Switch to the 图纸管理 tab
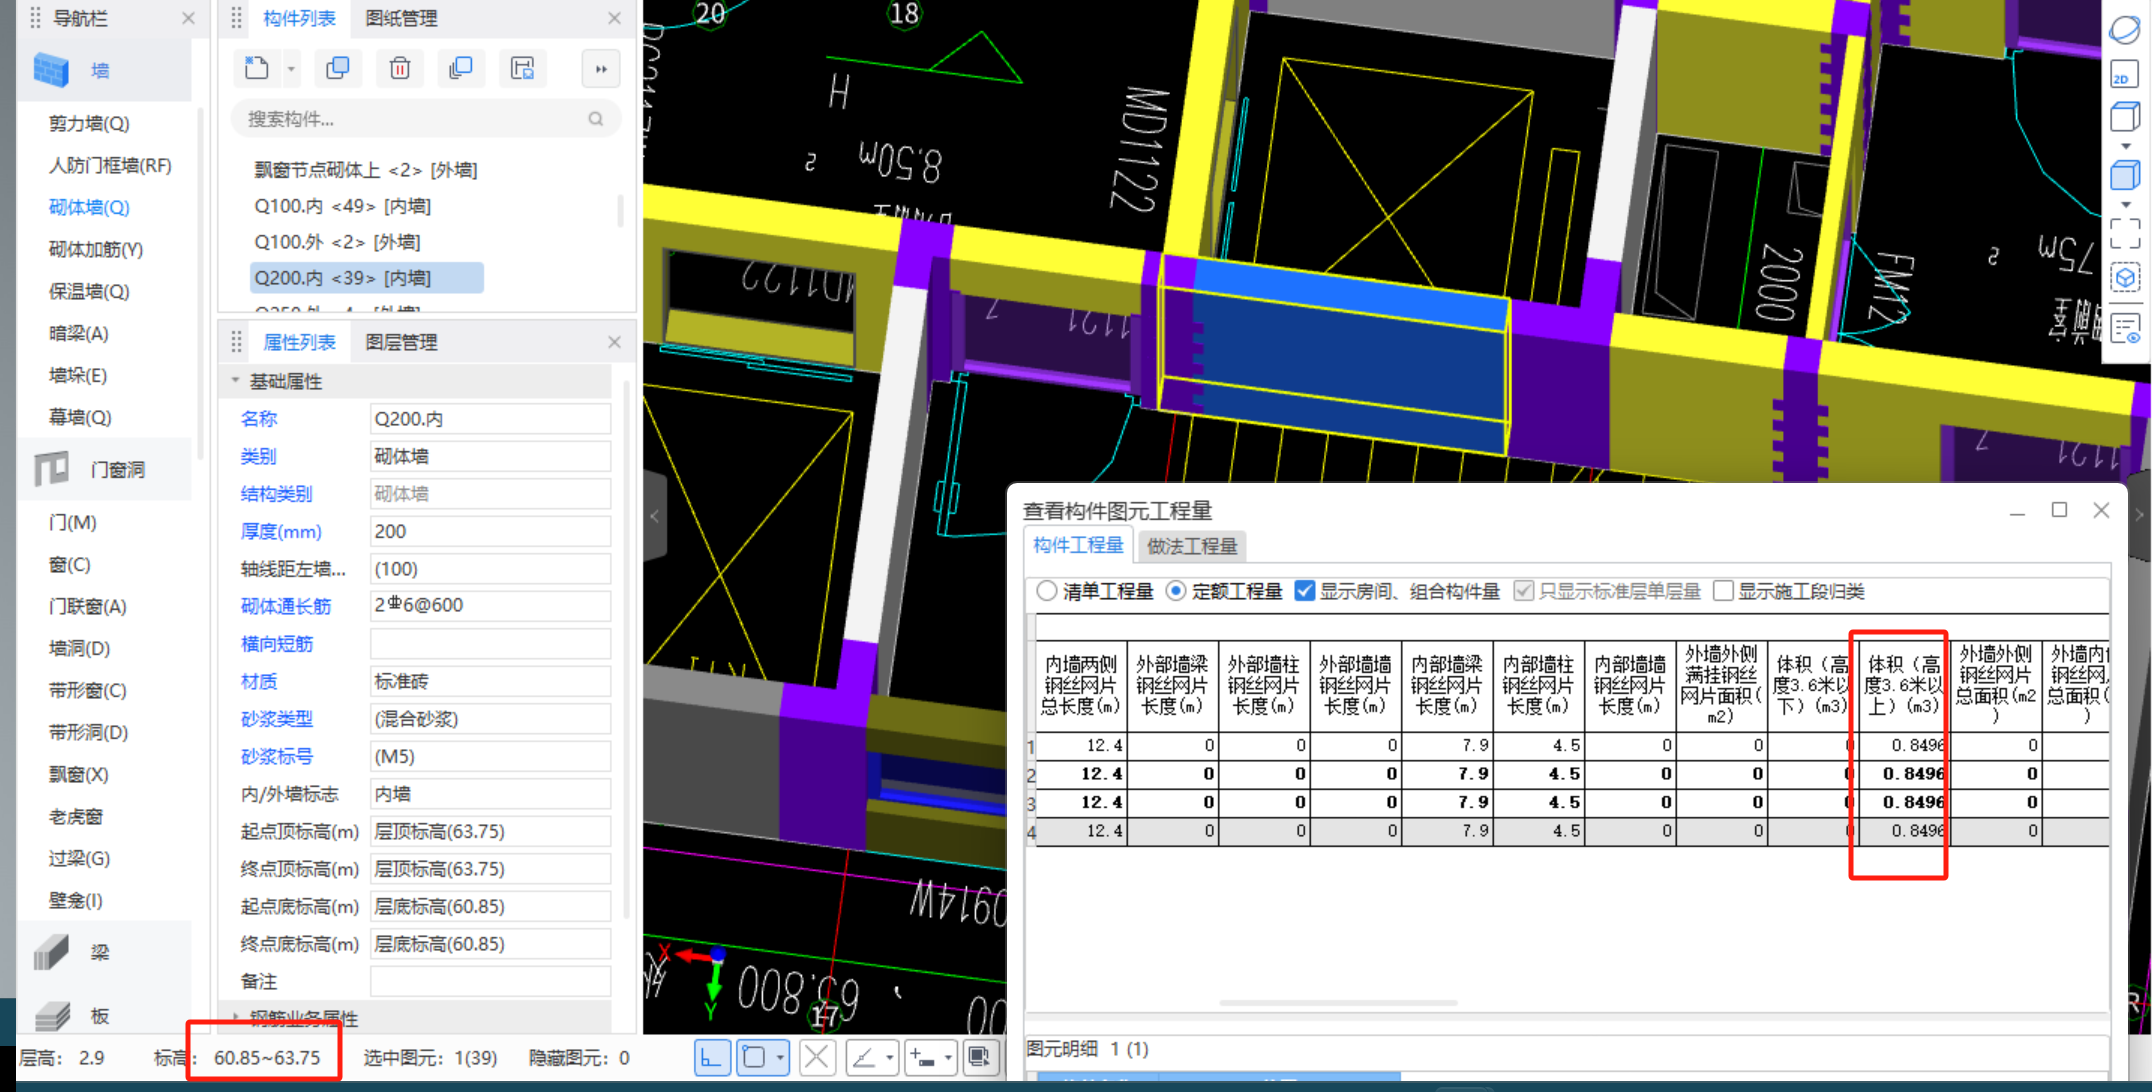2152x1092 pixels. pos(401,18)
